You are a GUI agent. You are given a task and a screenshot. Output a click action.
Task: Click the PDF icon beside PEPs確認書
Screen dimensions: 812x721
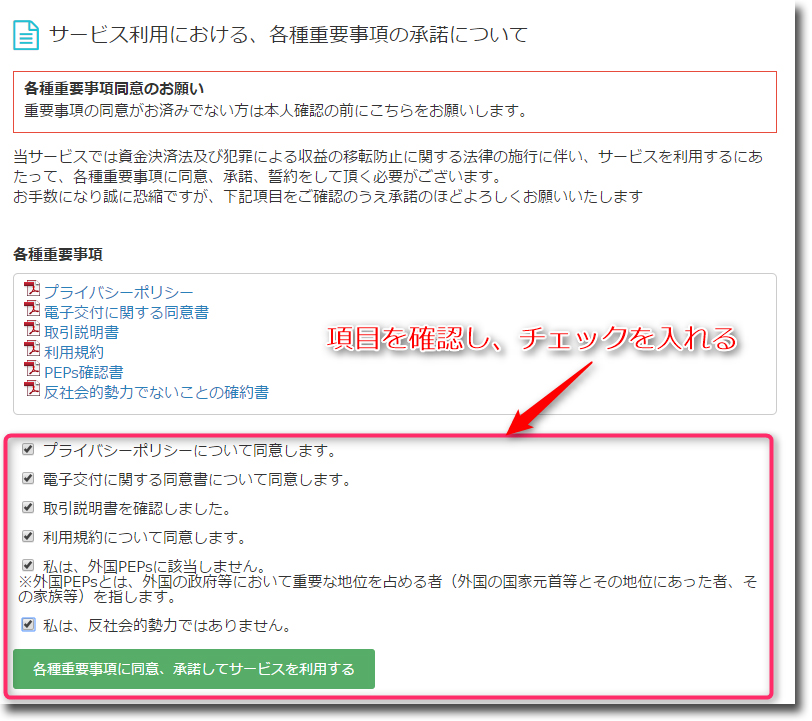[32, 368]
